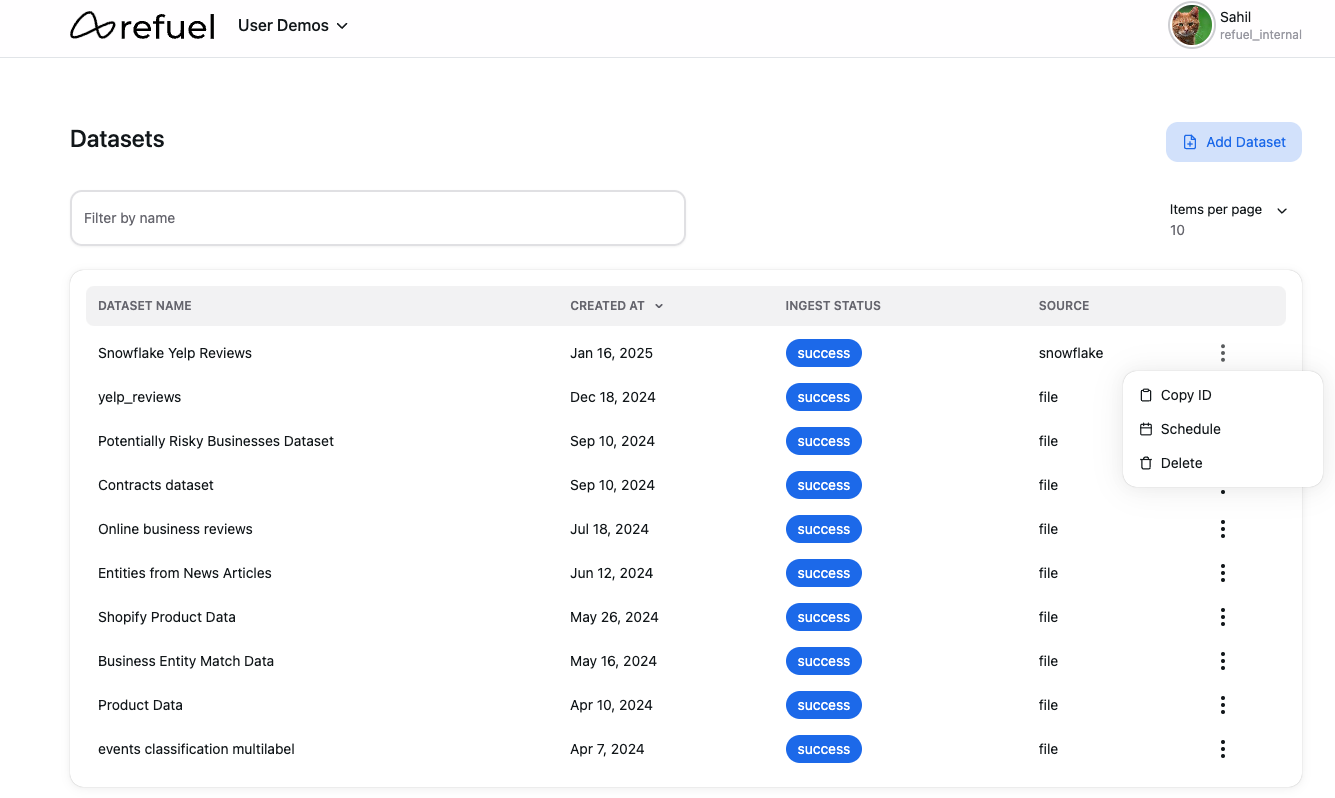Screen dimensions: 1335x798
Task: Open the Business Entity Match Data row actions menu
Action: [1222, 661]
